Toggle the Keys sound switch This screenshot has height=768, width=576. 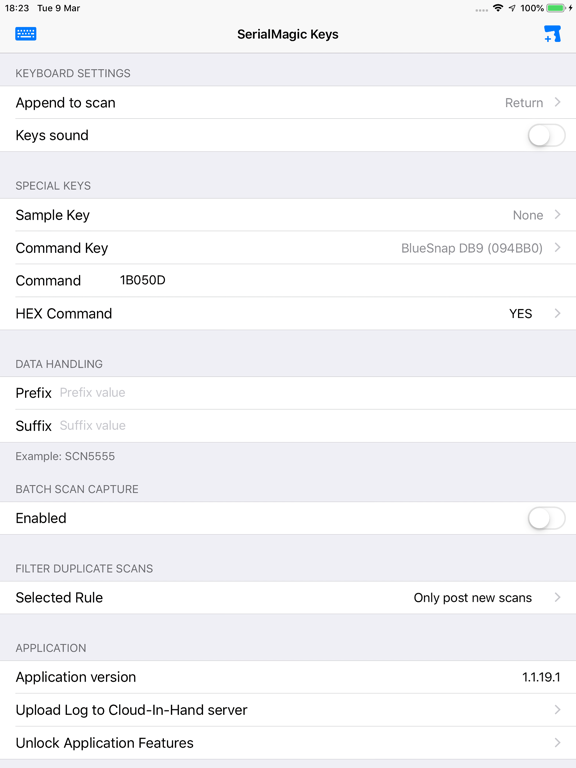546,135
